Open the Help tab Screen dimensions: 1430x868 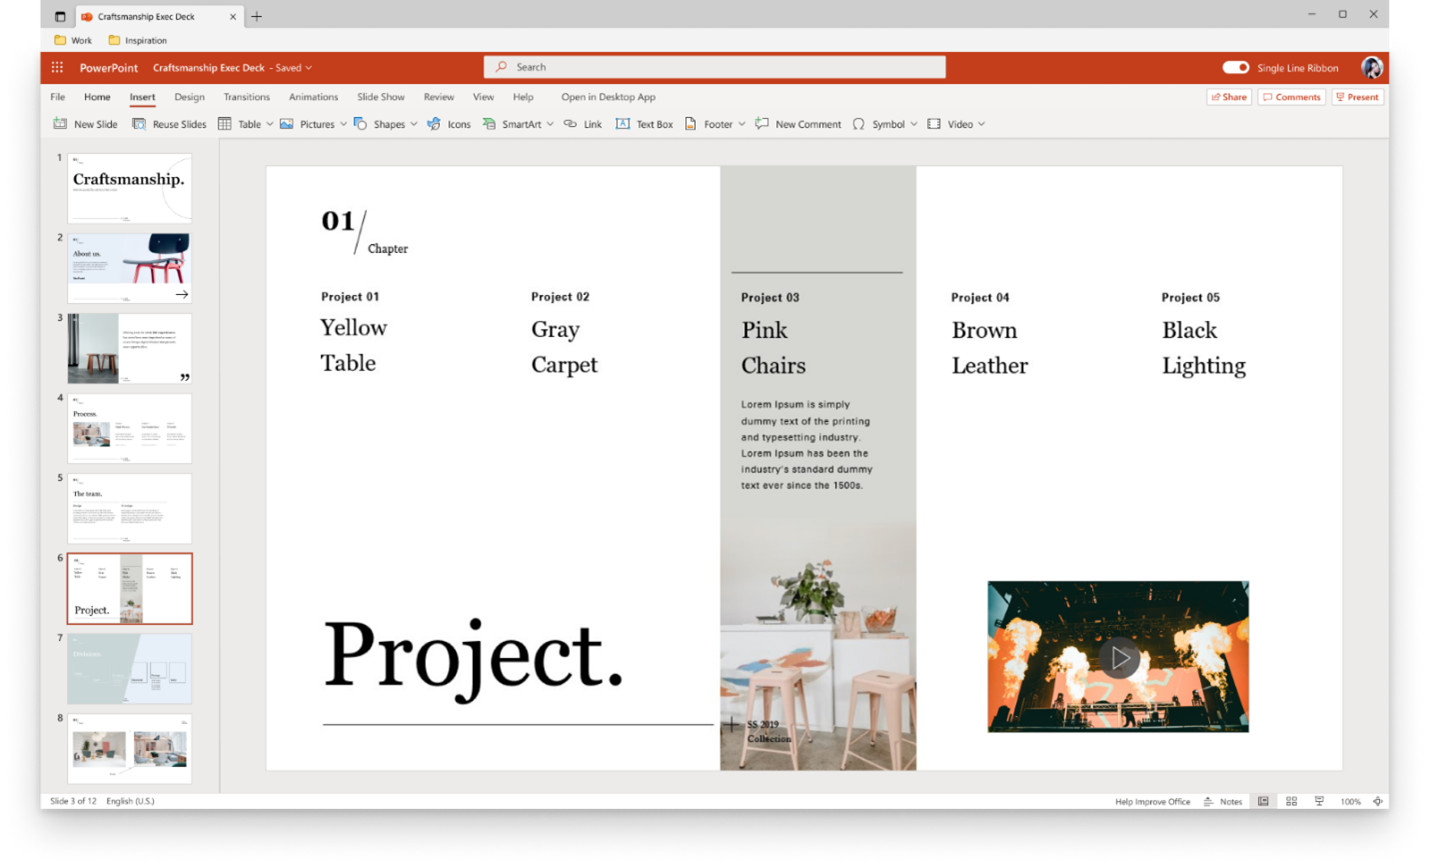523,97
